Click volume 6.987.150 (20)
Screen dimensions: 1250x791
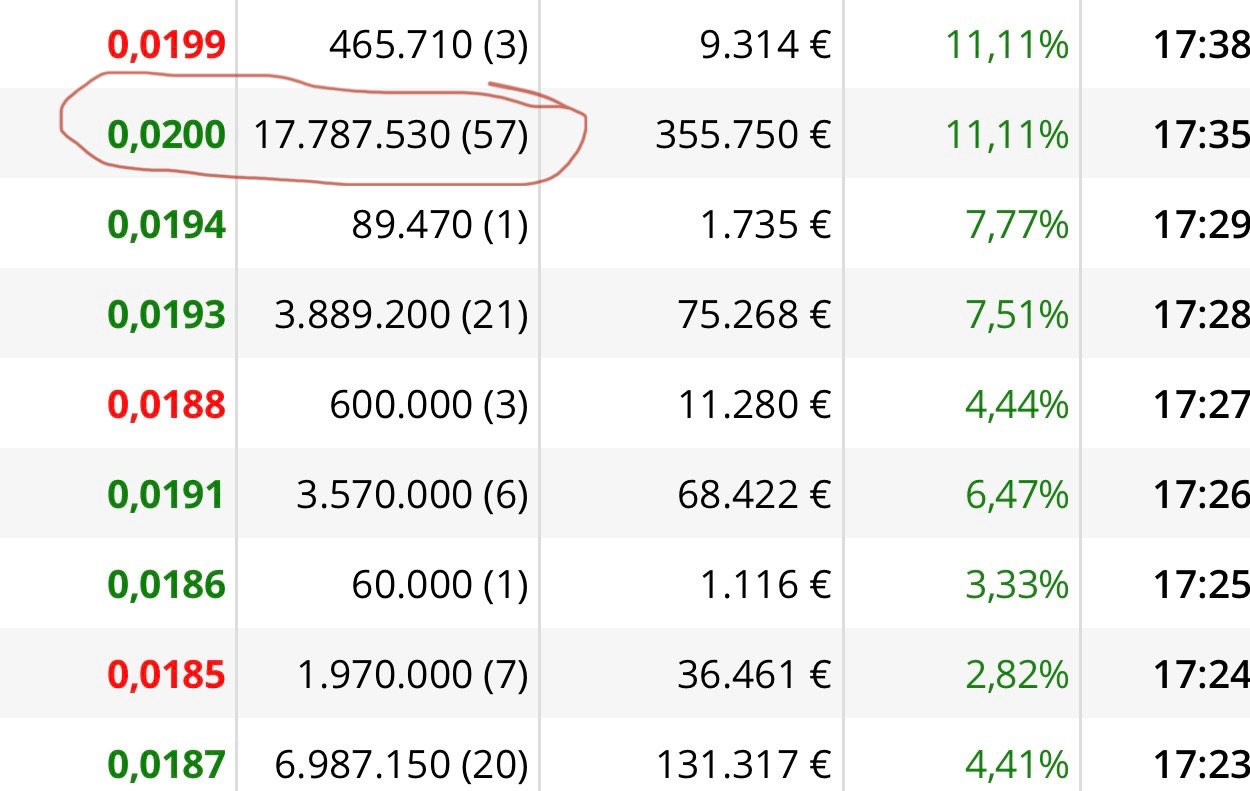(401, 765)
